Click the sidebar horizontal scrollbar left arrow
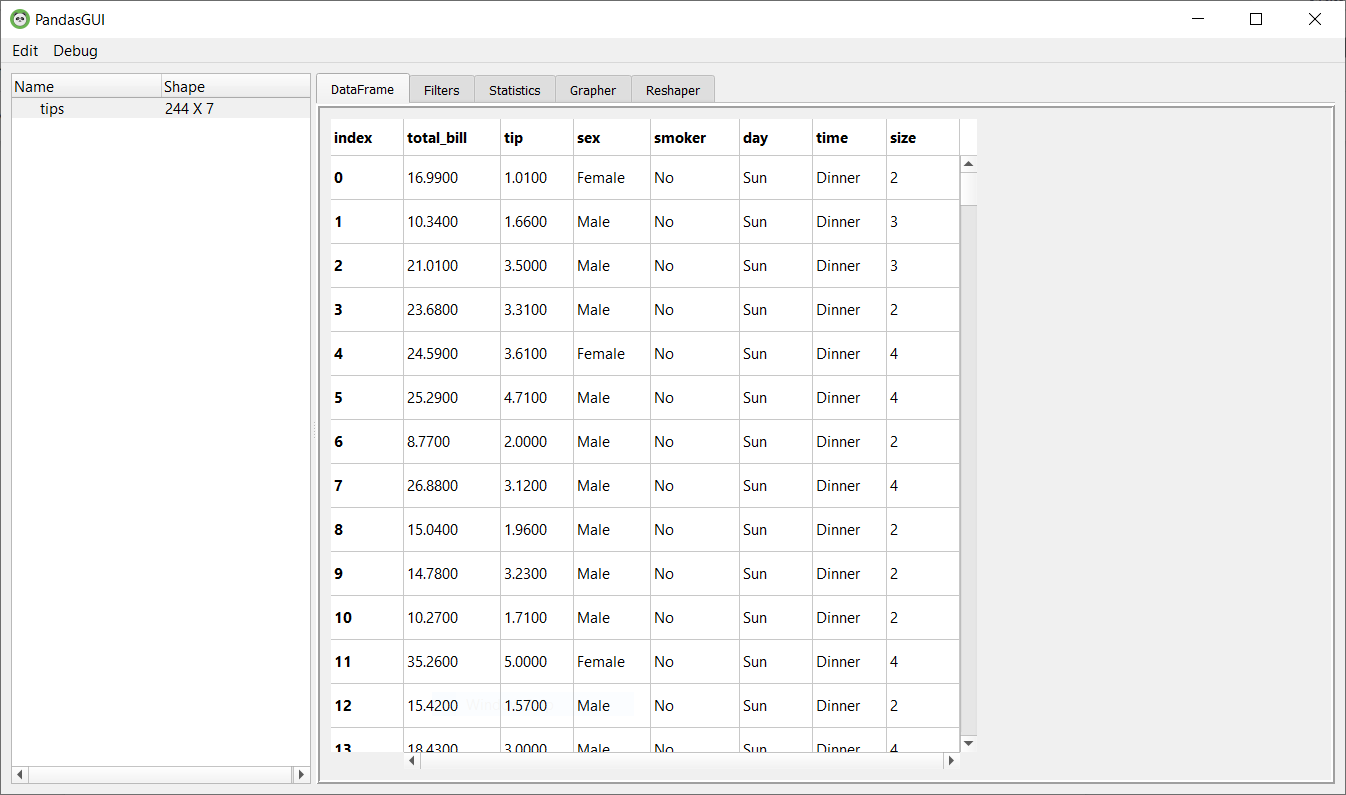Screen dimensions: 1346x795 click(19, 774)
